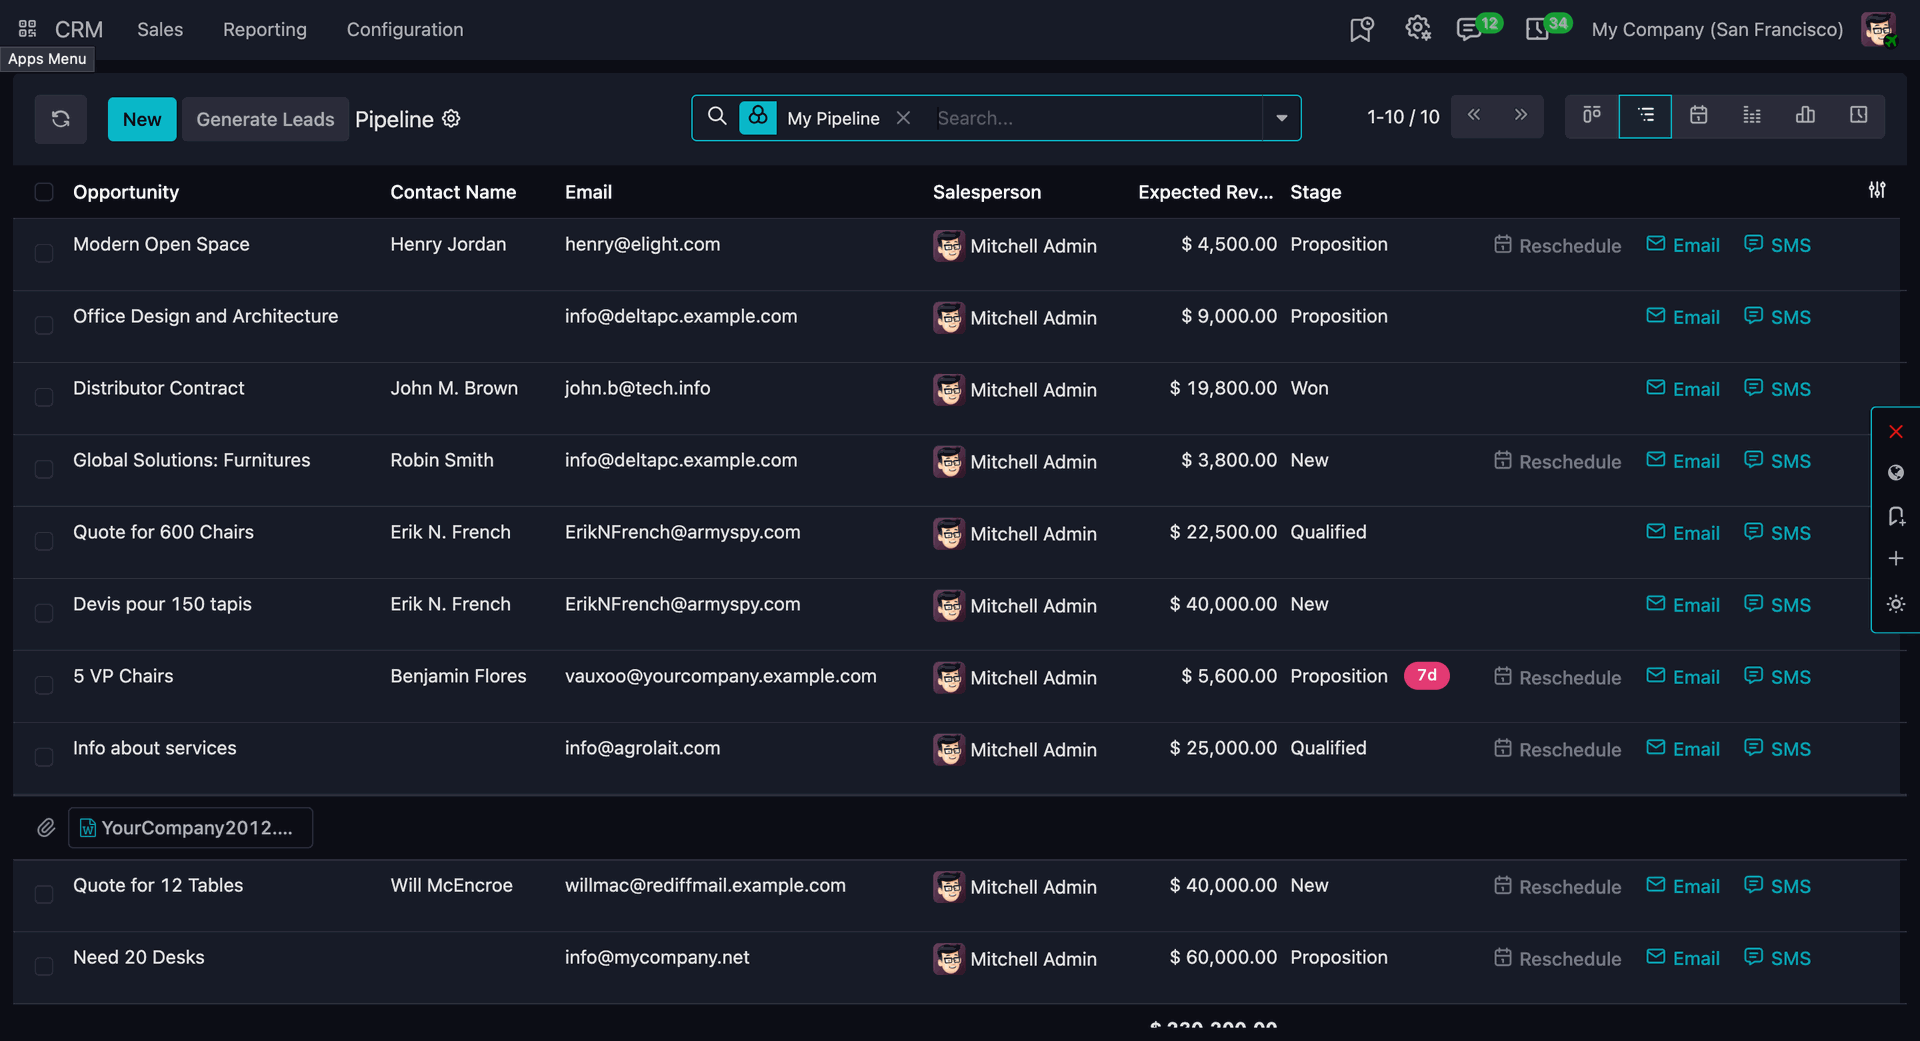Open the activities clock icon with badge 34

click(1537, 29)
